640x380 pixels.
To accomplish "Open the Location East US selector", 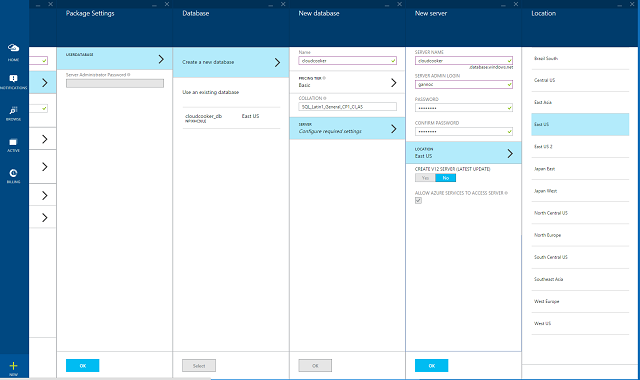I will [464, 153].
